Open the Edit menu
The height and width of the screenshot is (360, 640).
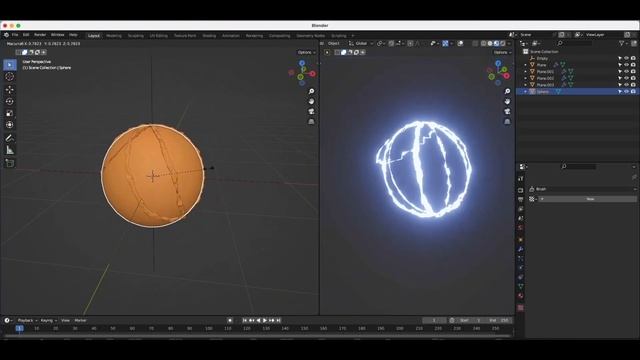click(26, 35)
